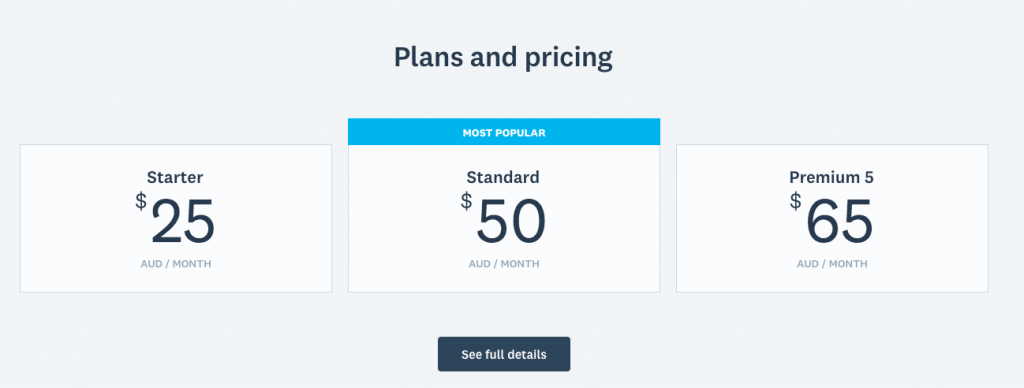Viewport: 1024px width, 388px height.
Task: Select the Premium 5 plan card
Action: pos(831,218)
